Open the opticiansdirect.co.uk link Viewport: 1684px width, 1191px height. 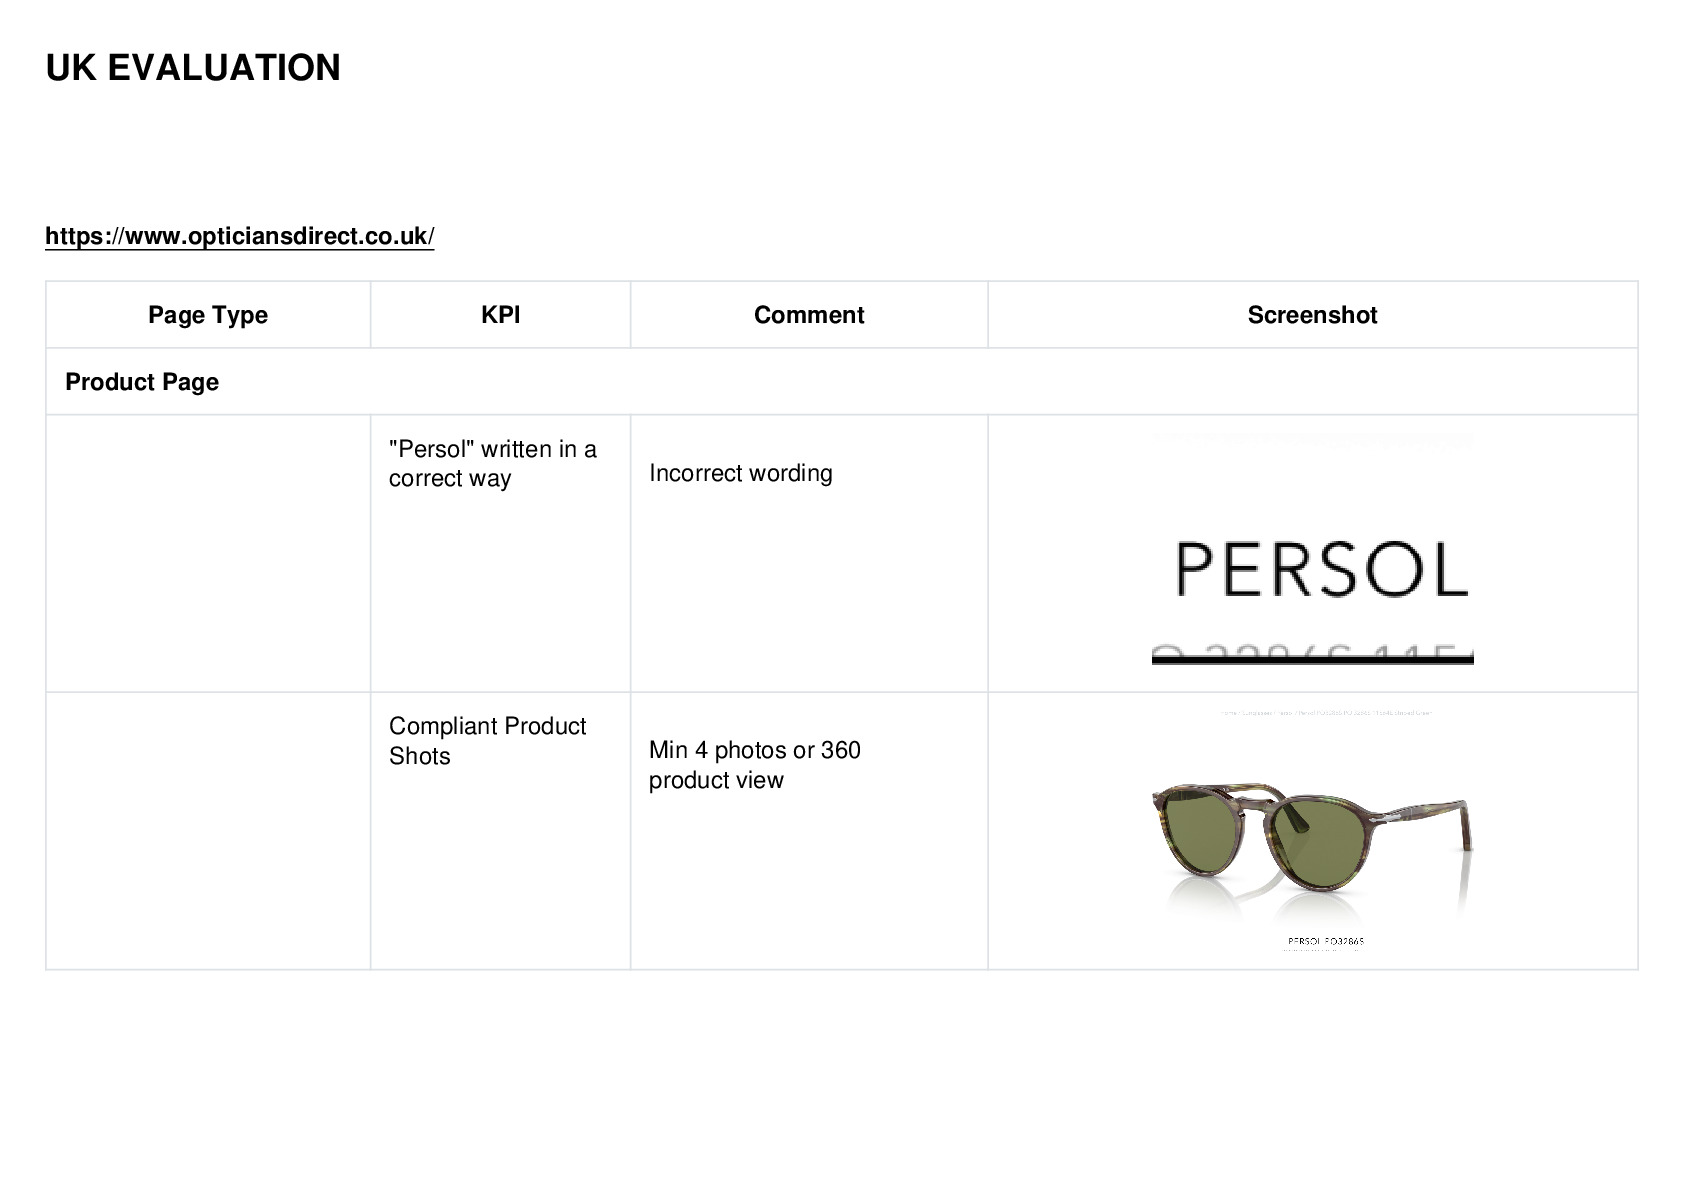coord(240,236)
